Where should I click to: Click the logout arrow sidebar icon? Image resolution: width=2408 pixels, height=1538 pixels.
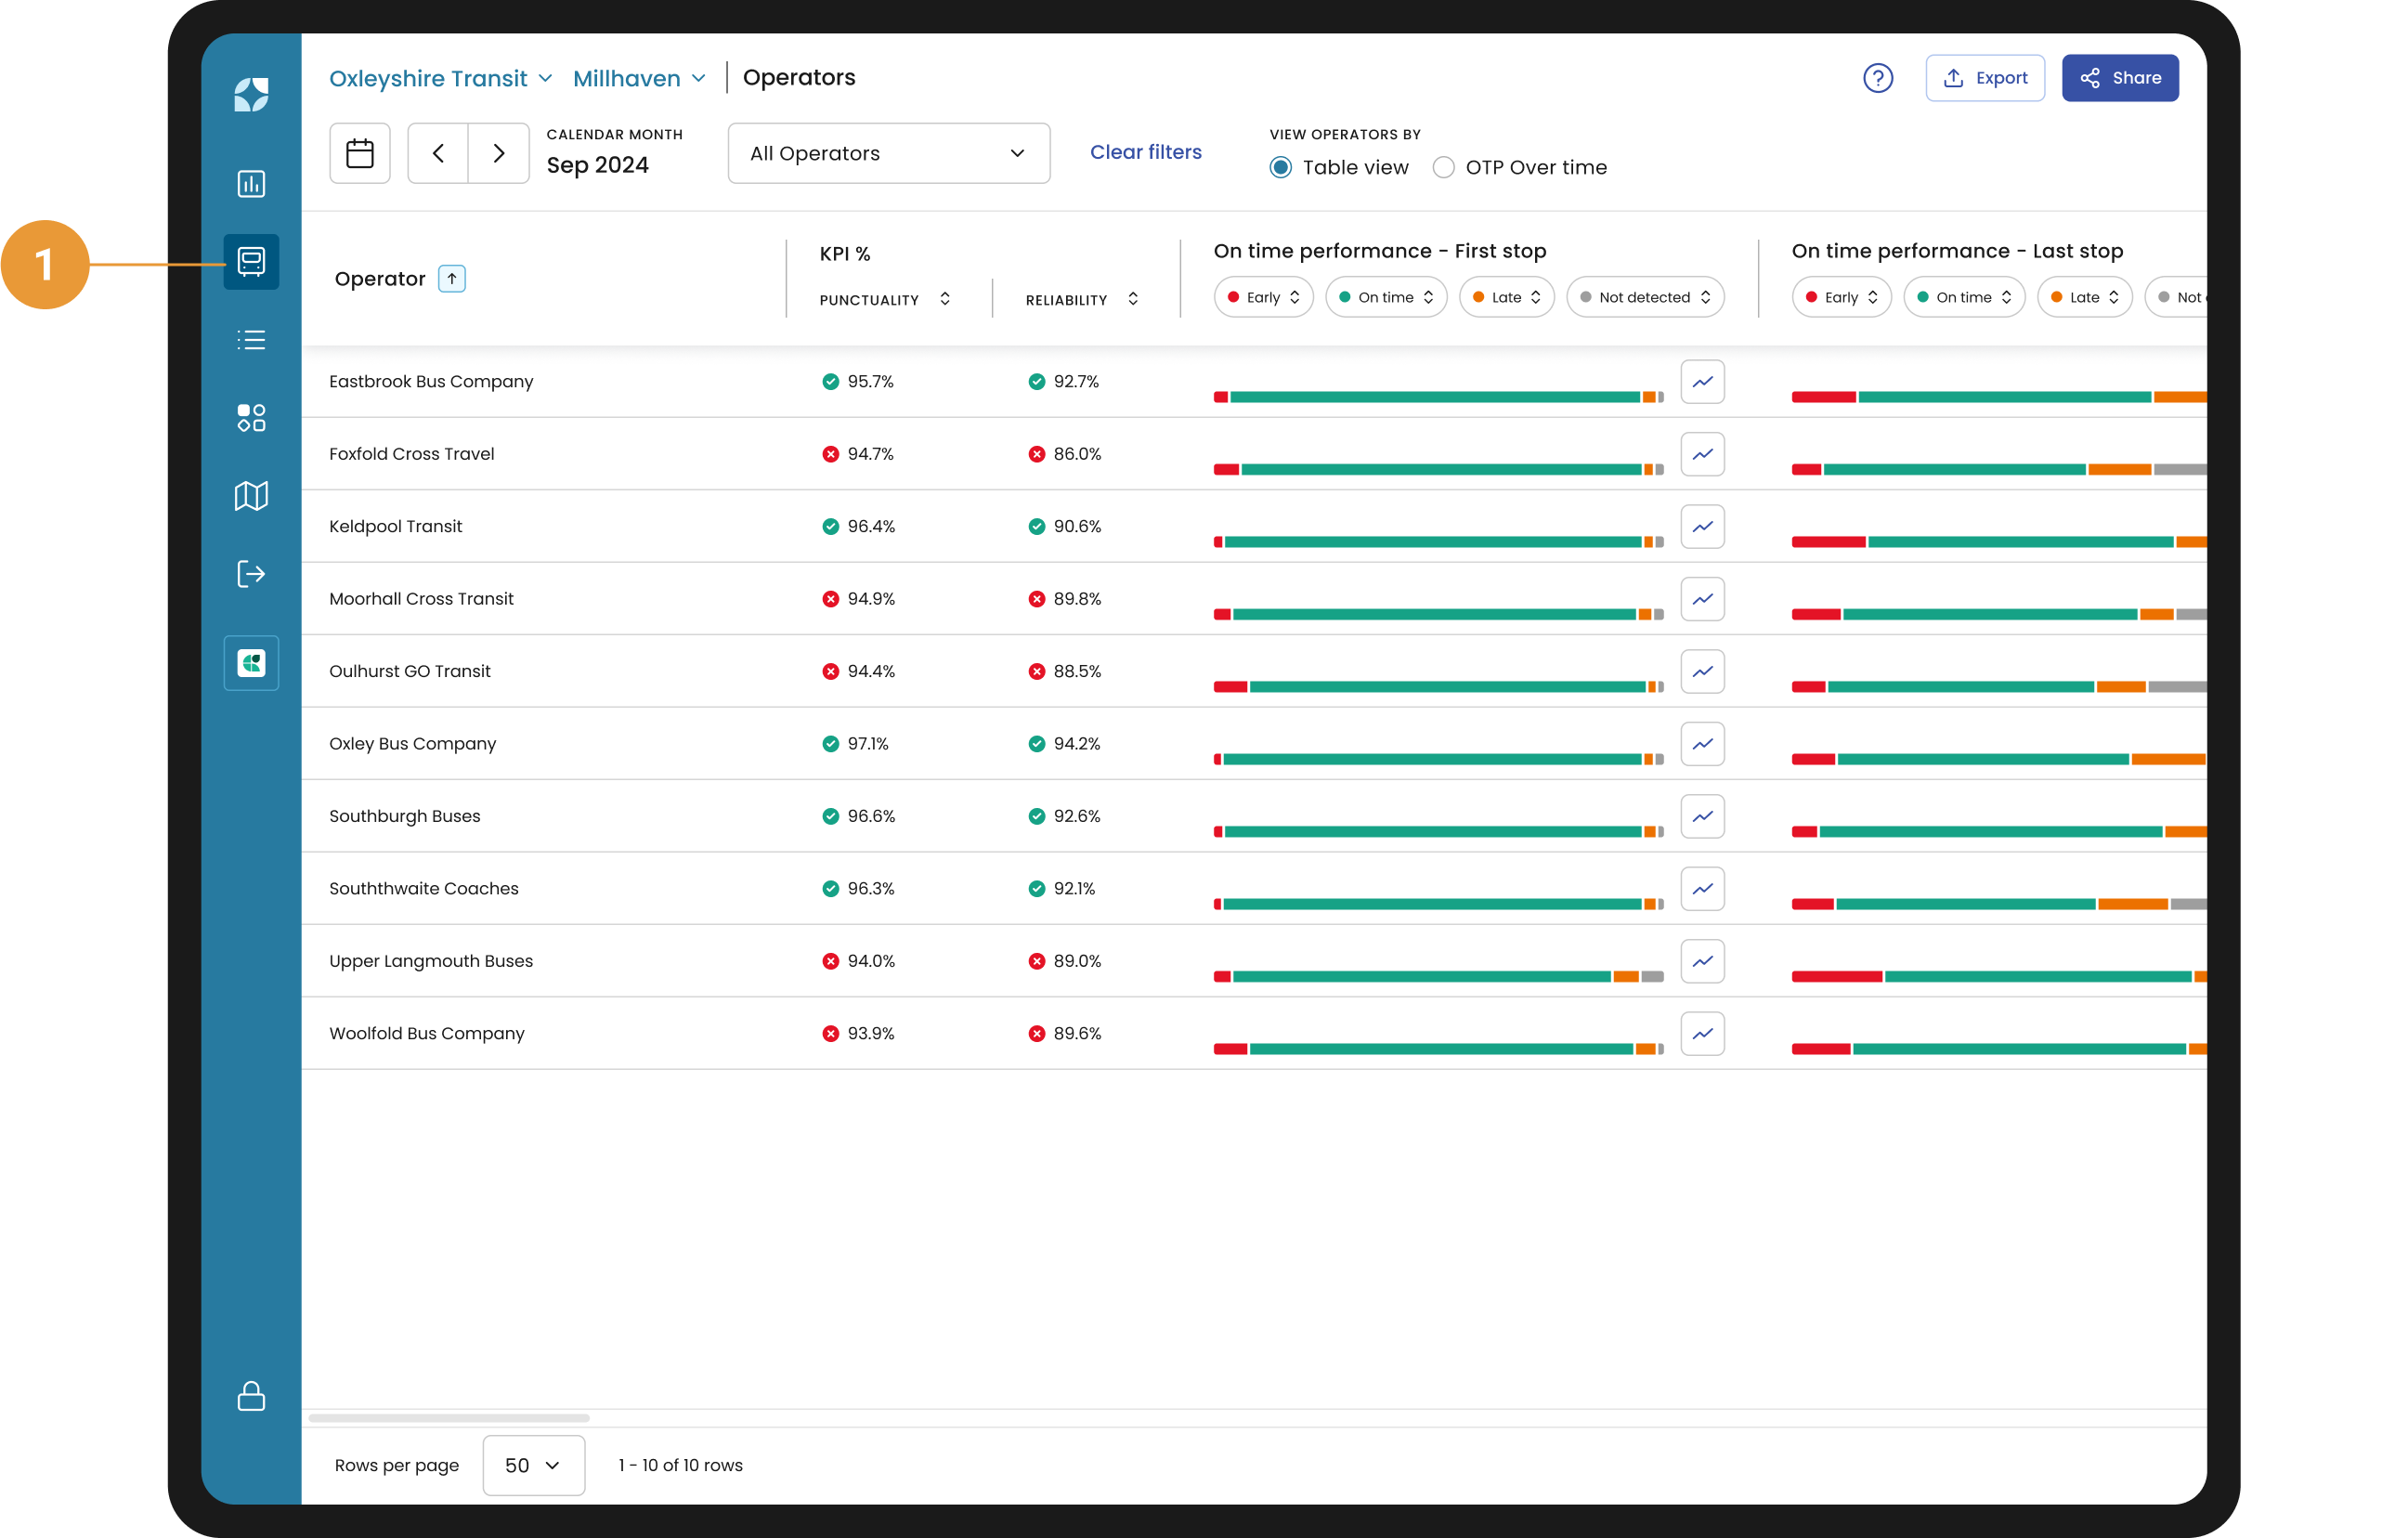[x=251, y=574]
